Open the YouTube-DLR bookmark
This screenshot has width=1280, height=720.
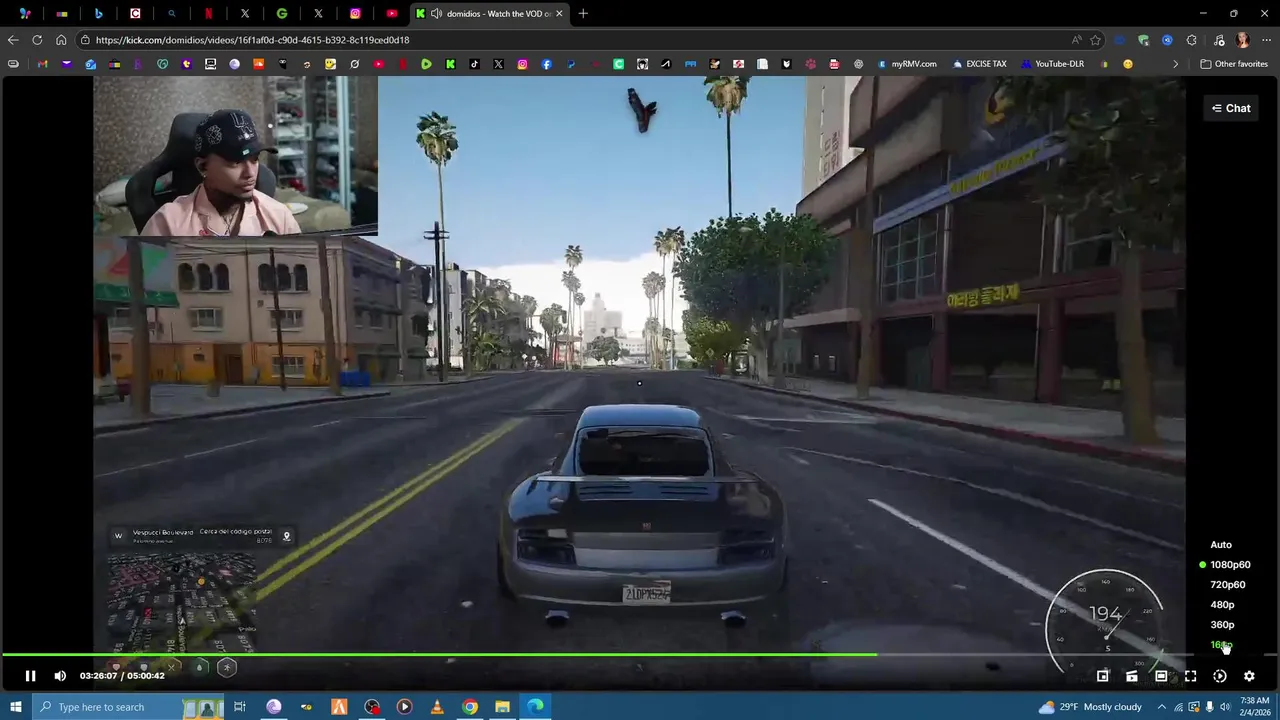[x=1052, y=64]
